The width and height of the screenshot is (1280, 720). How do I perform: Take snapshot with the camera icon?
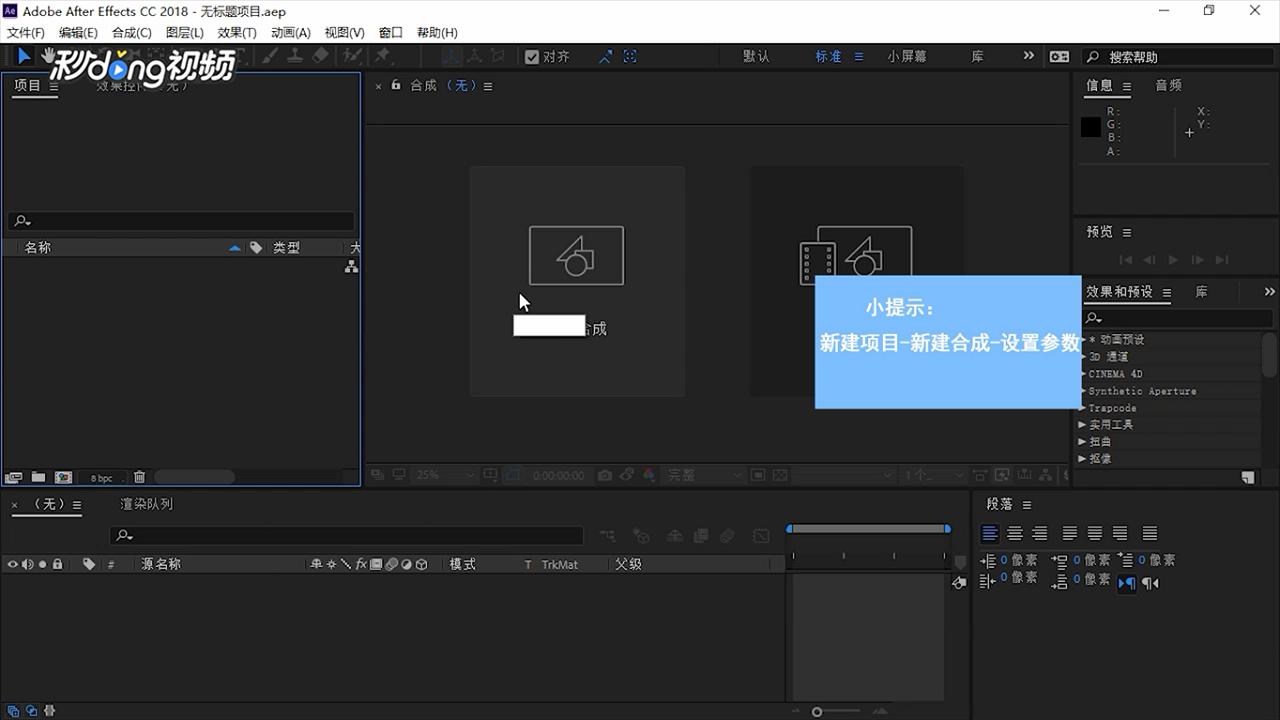coord(603,475)
